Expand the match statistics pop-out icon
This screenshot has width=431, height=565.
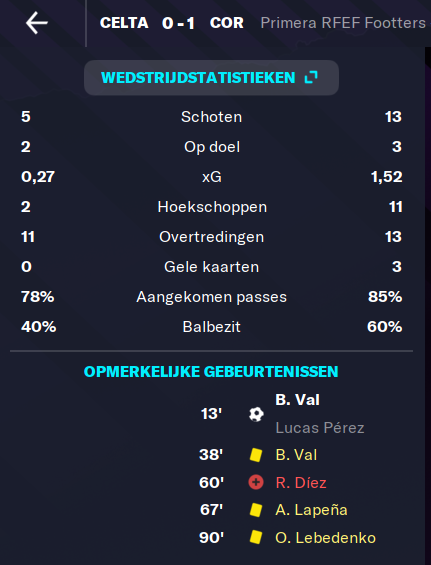point(311,77)
